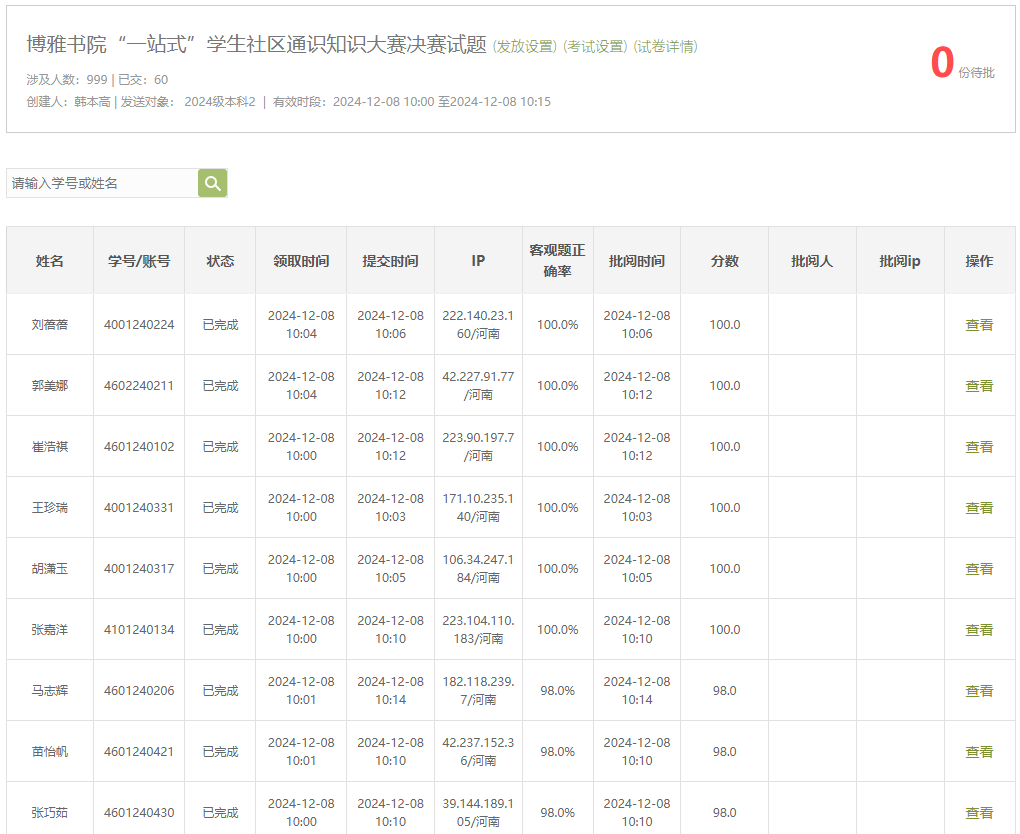This screenshot has width=1020, height=834.
Task: Click the 分数 column header
Action: click(x=724, y=261)
